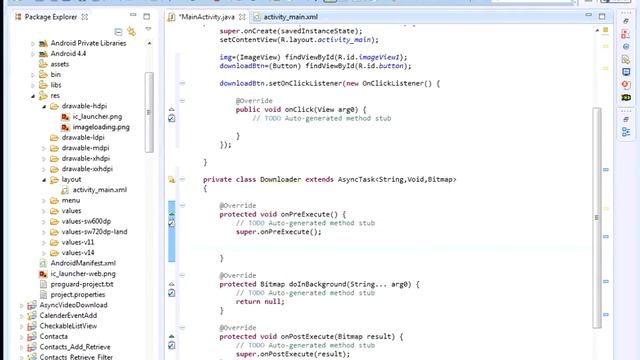
Task: Expand the drawable-xhdpi folder
Action: [x=44, y=159]
